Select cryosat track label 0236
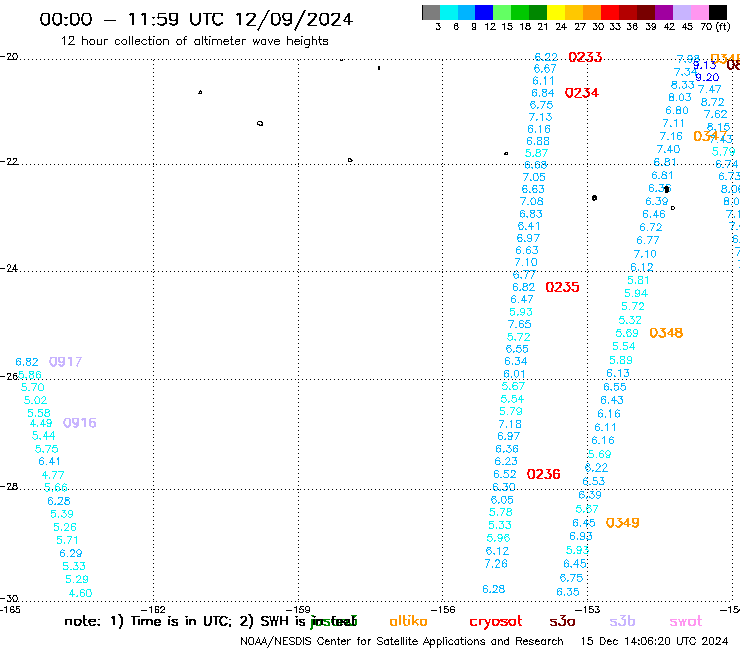The width and height of the screenshot is (740, 650). pyautogui.click(x=544, y=474)
